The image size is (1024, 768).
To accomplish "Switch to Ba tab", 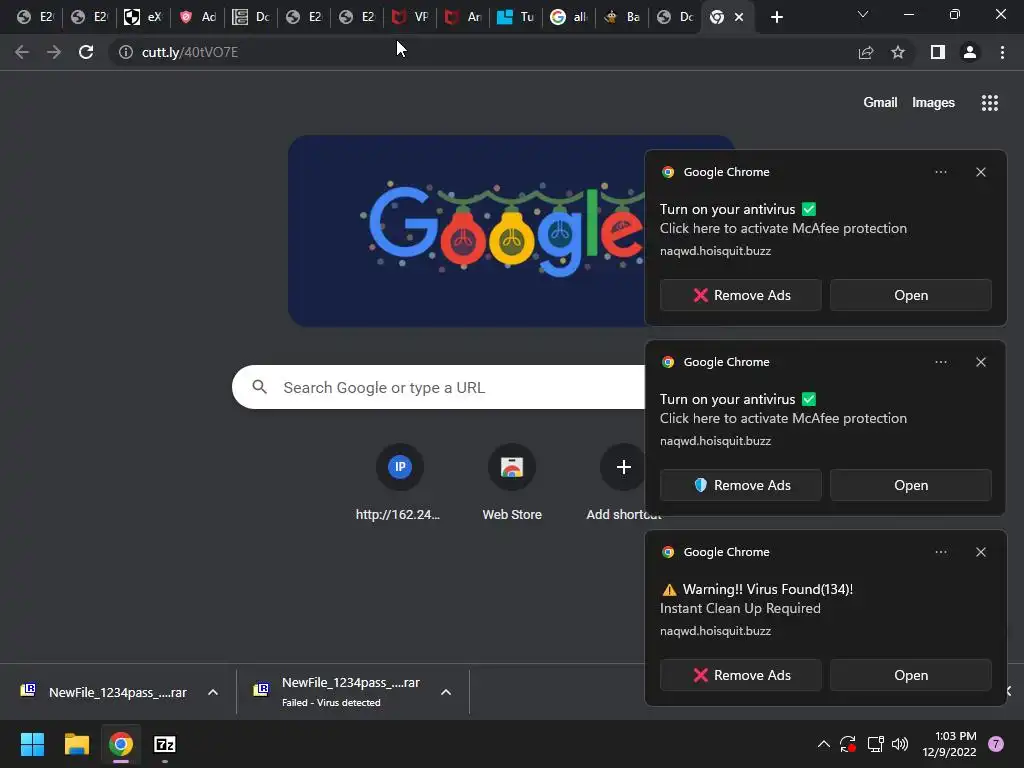I will [622, 17].
